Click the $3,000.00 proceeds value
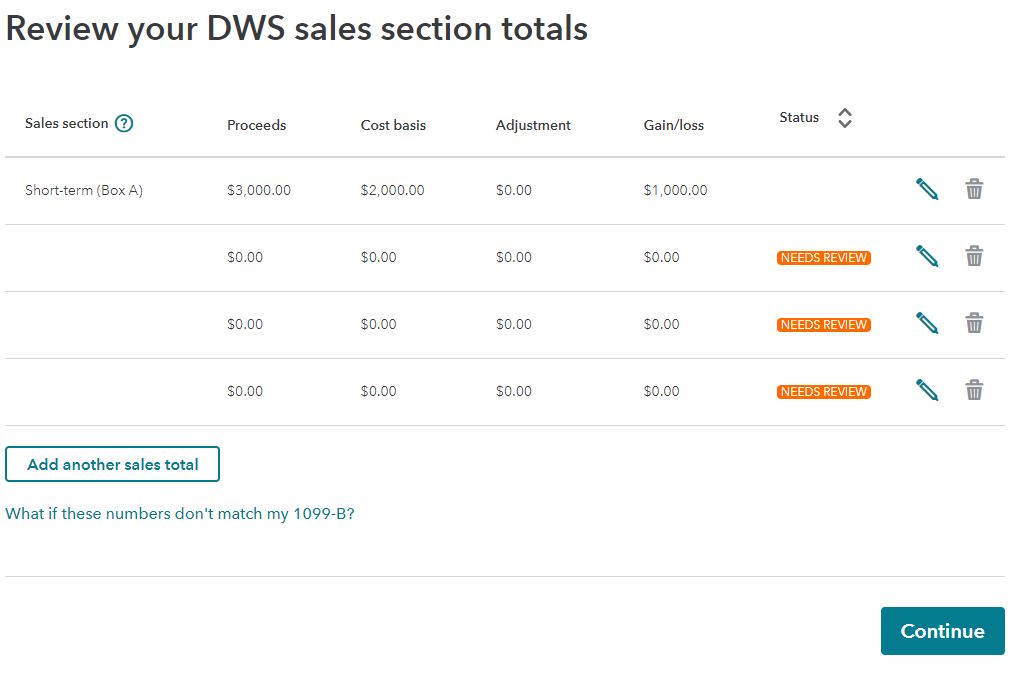This screenshot has height=677, width=1023. click(259, 190)
